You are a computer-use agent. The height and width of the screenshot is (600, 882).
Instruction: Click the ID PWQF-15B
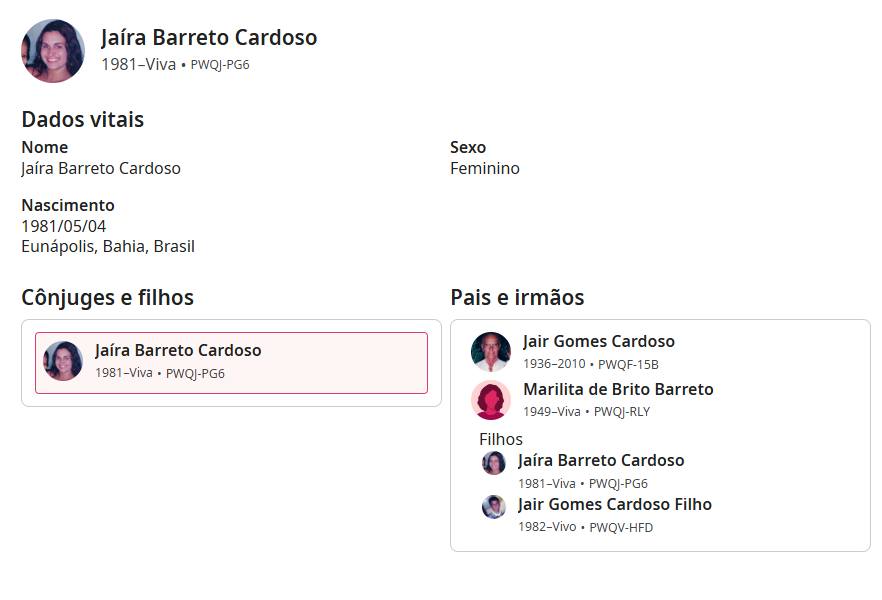[628, 364]
